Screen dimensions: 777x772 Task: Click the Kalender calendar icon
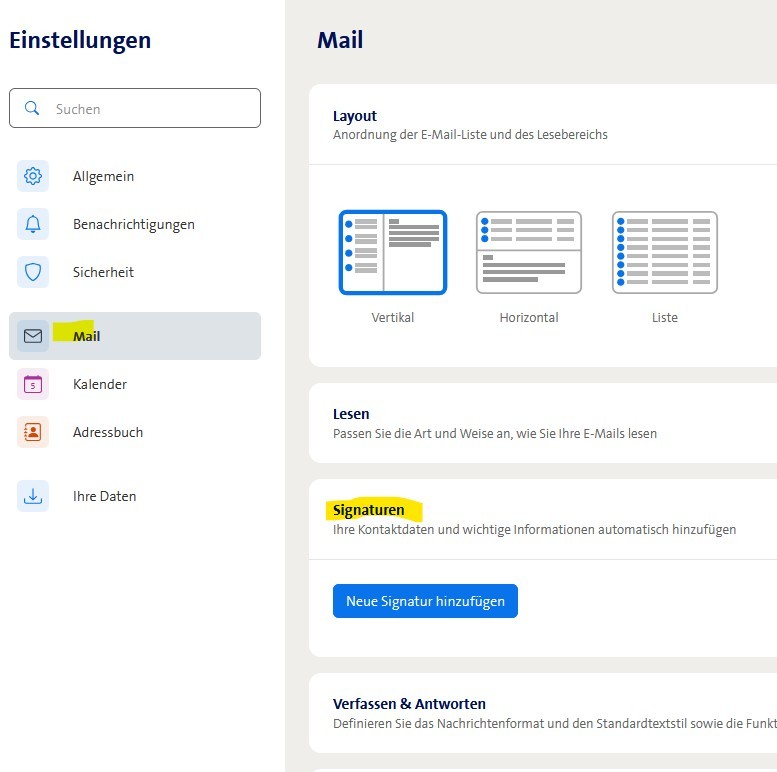(x=33, y=384)
